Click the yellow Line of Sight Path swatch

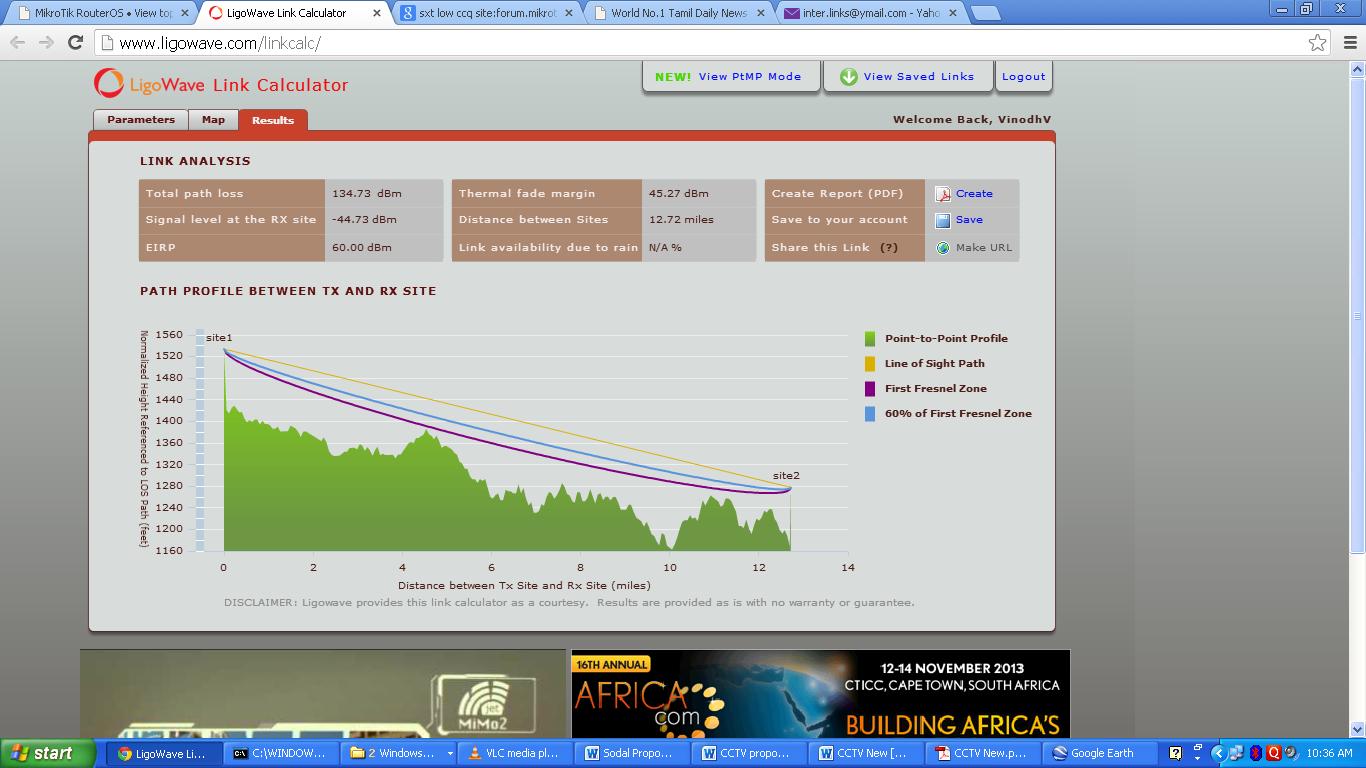870,364
